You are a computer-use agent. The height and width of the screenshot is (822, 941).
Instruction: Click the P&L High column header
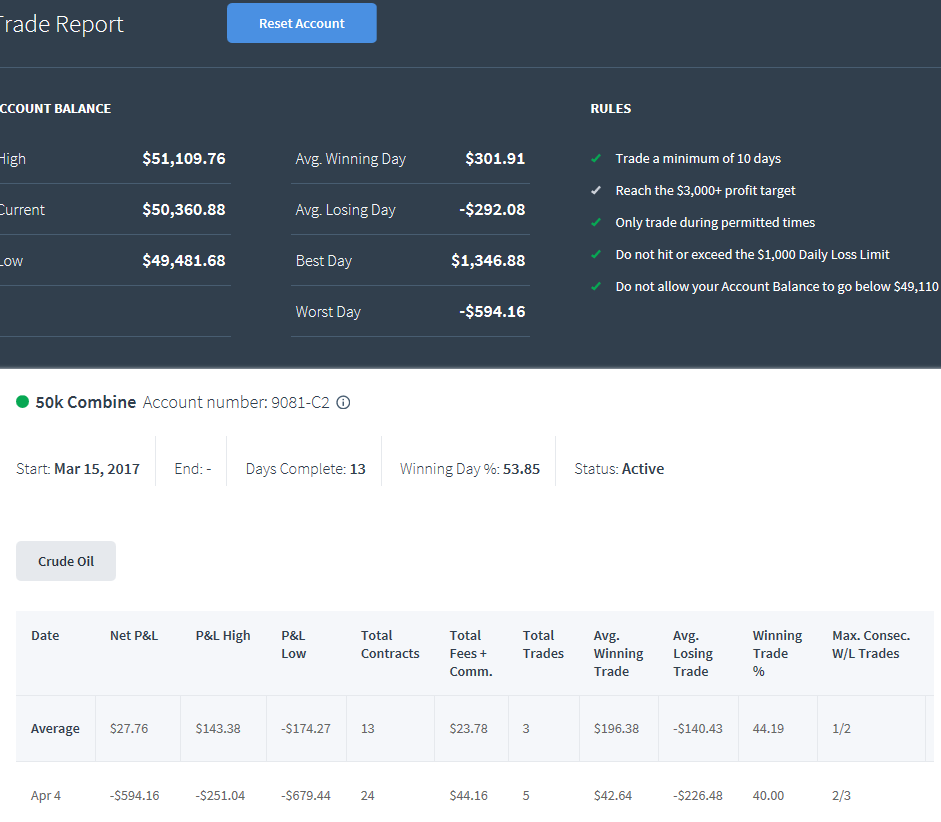tap(223, 635)
